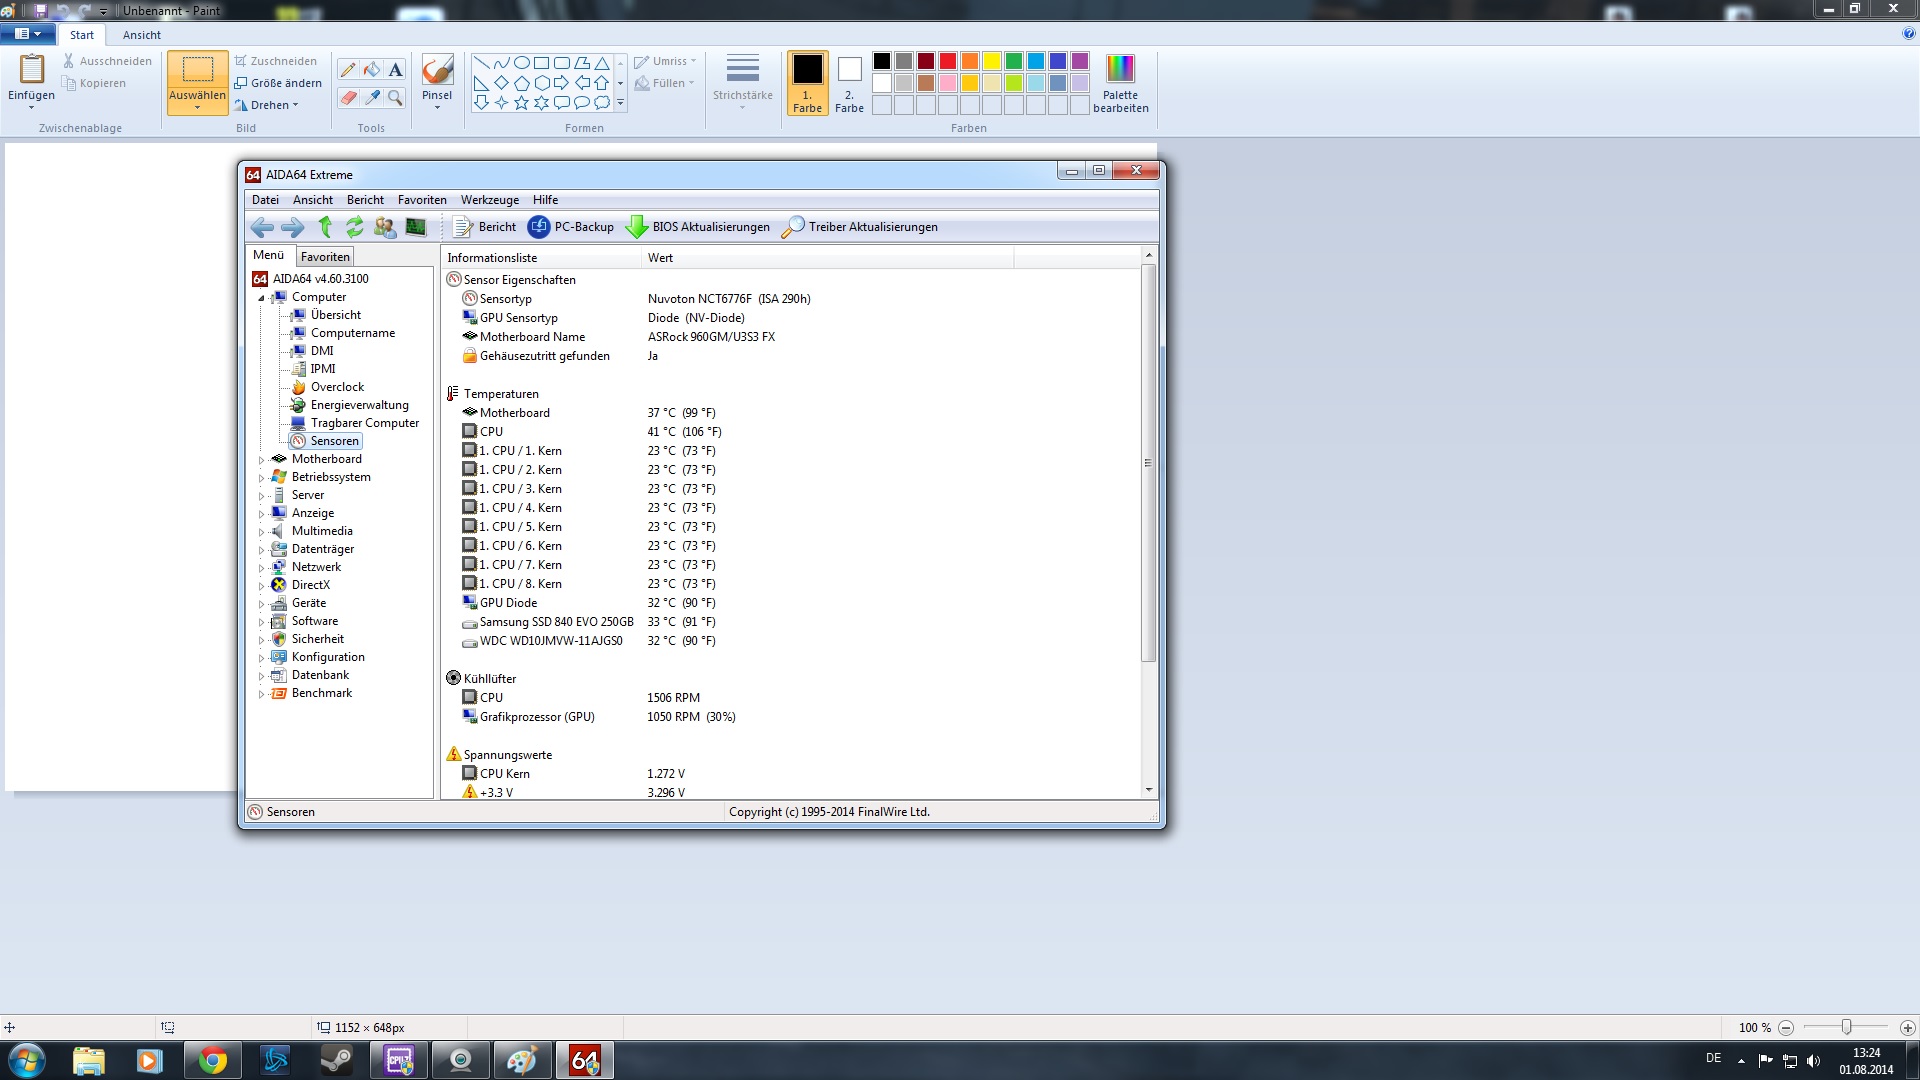Click the CPU Kern voltage row
Image resolution: width=1920 pixels, height=1080 pixels.
(790, 774)
